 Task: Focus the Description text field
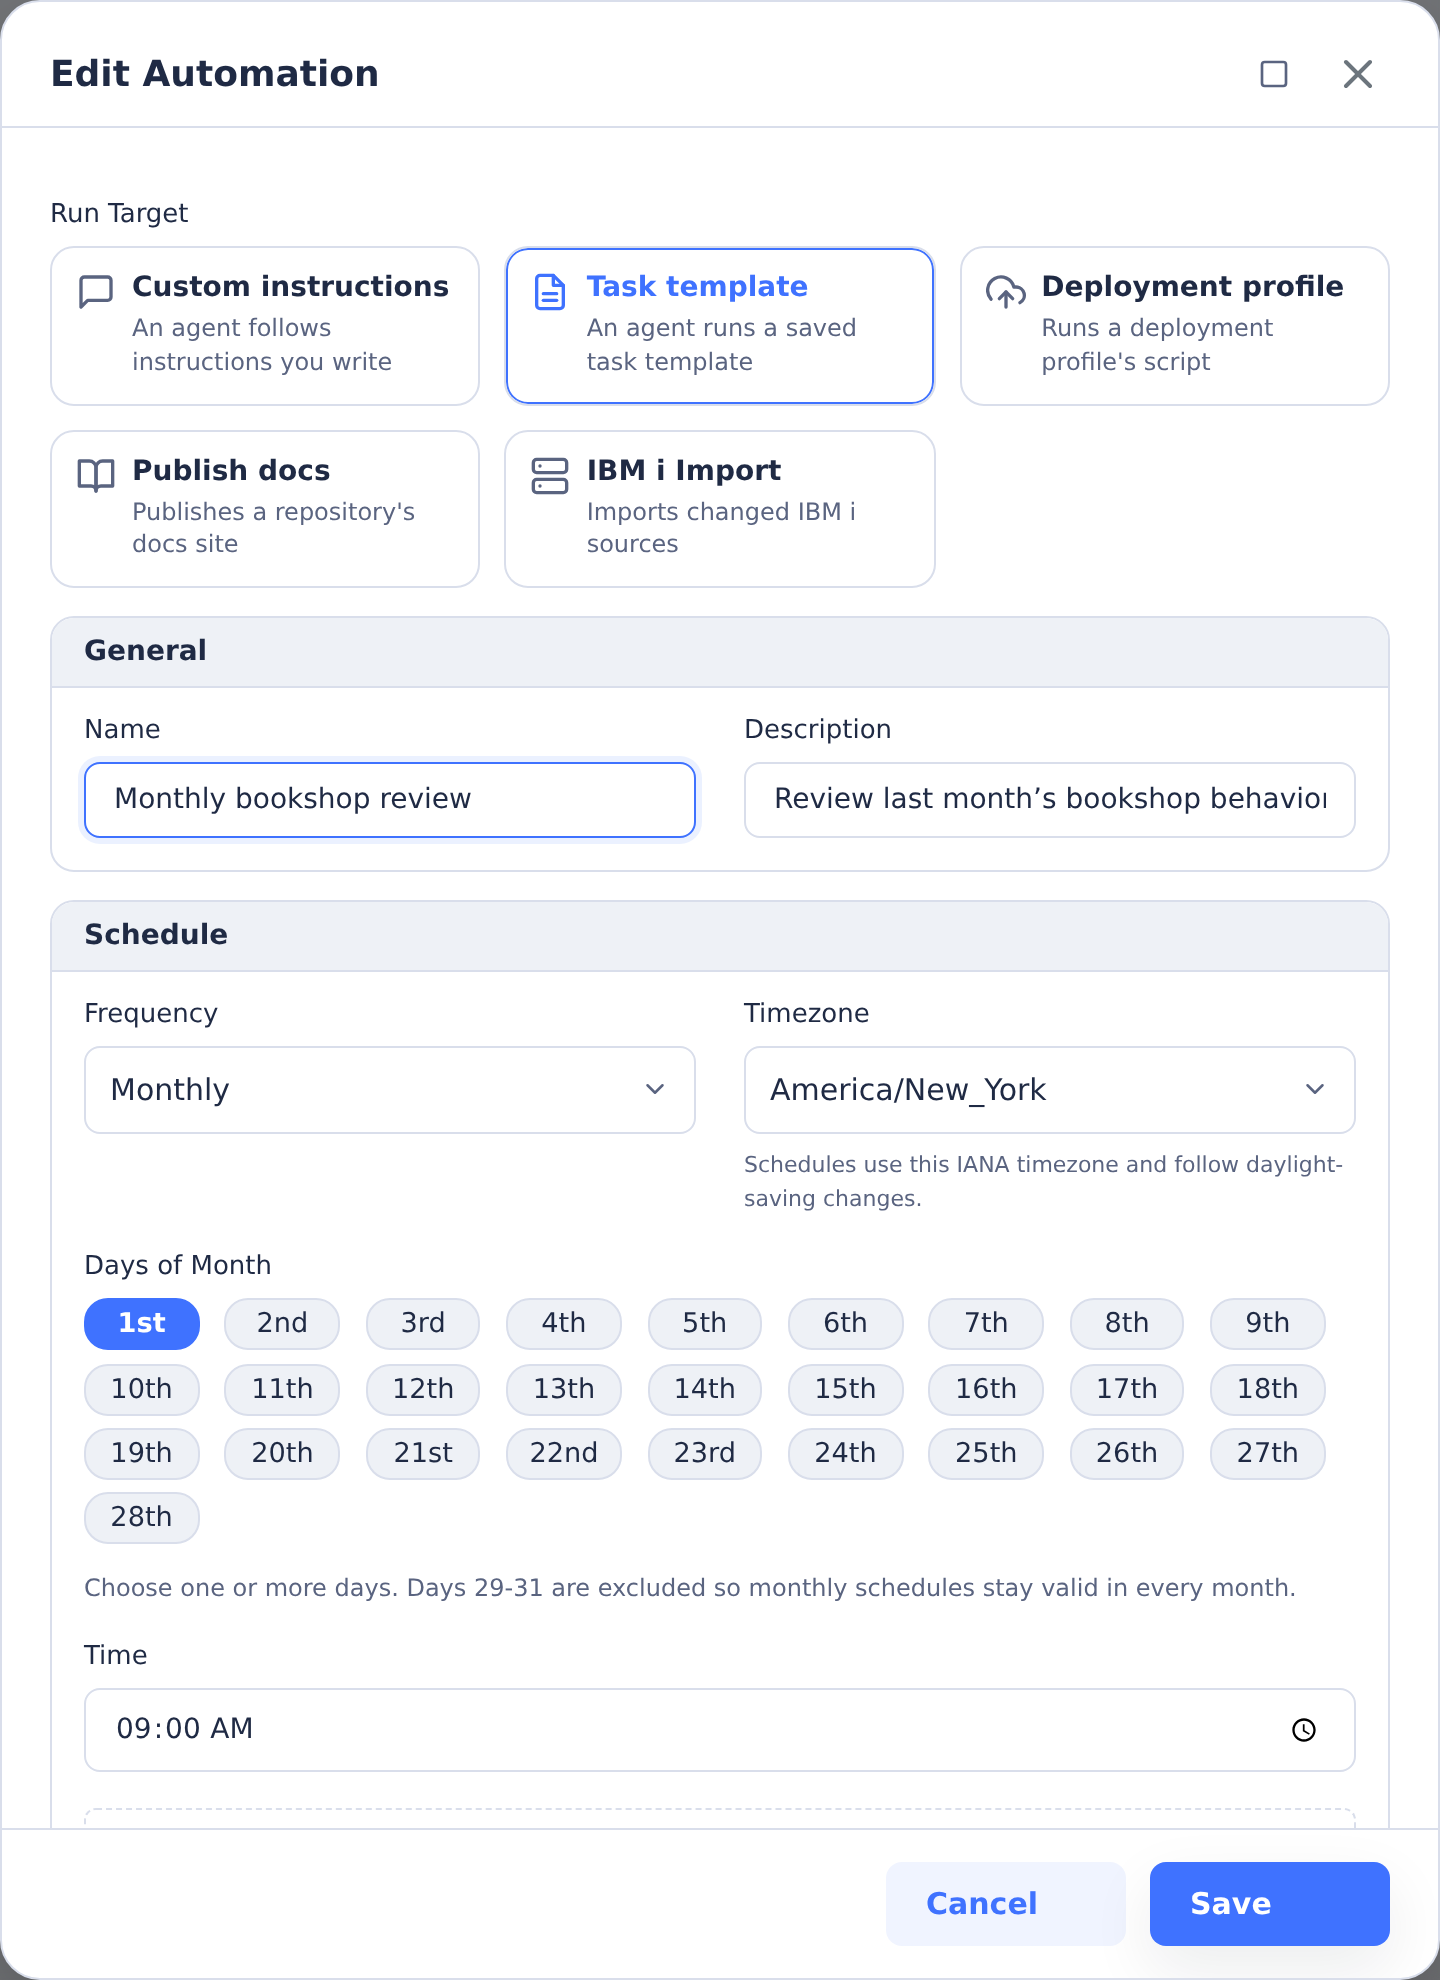[x=1050, y=800]
